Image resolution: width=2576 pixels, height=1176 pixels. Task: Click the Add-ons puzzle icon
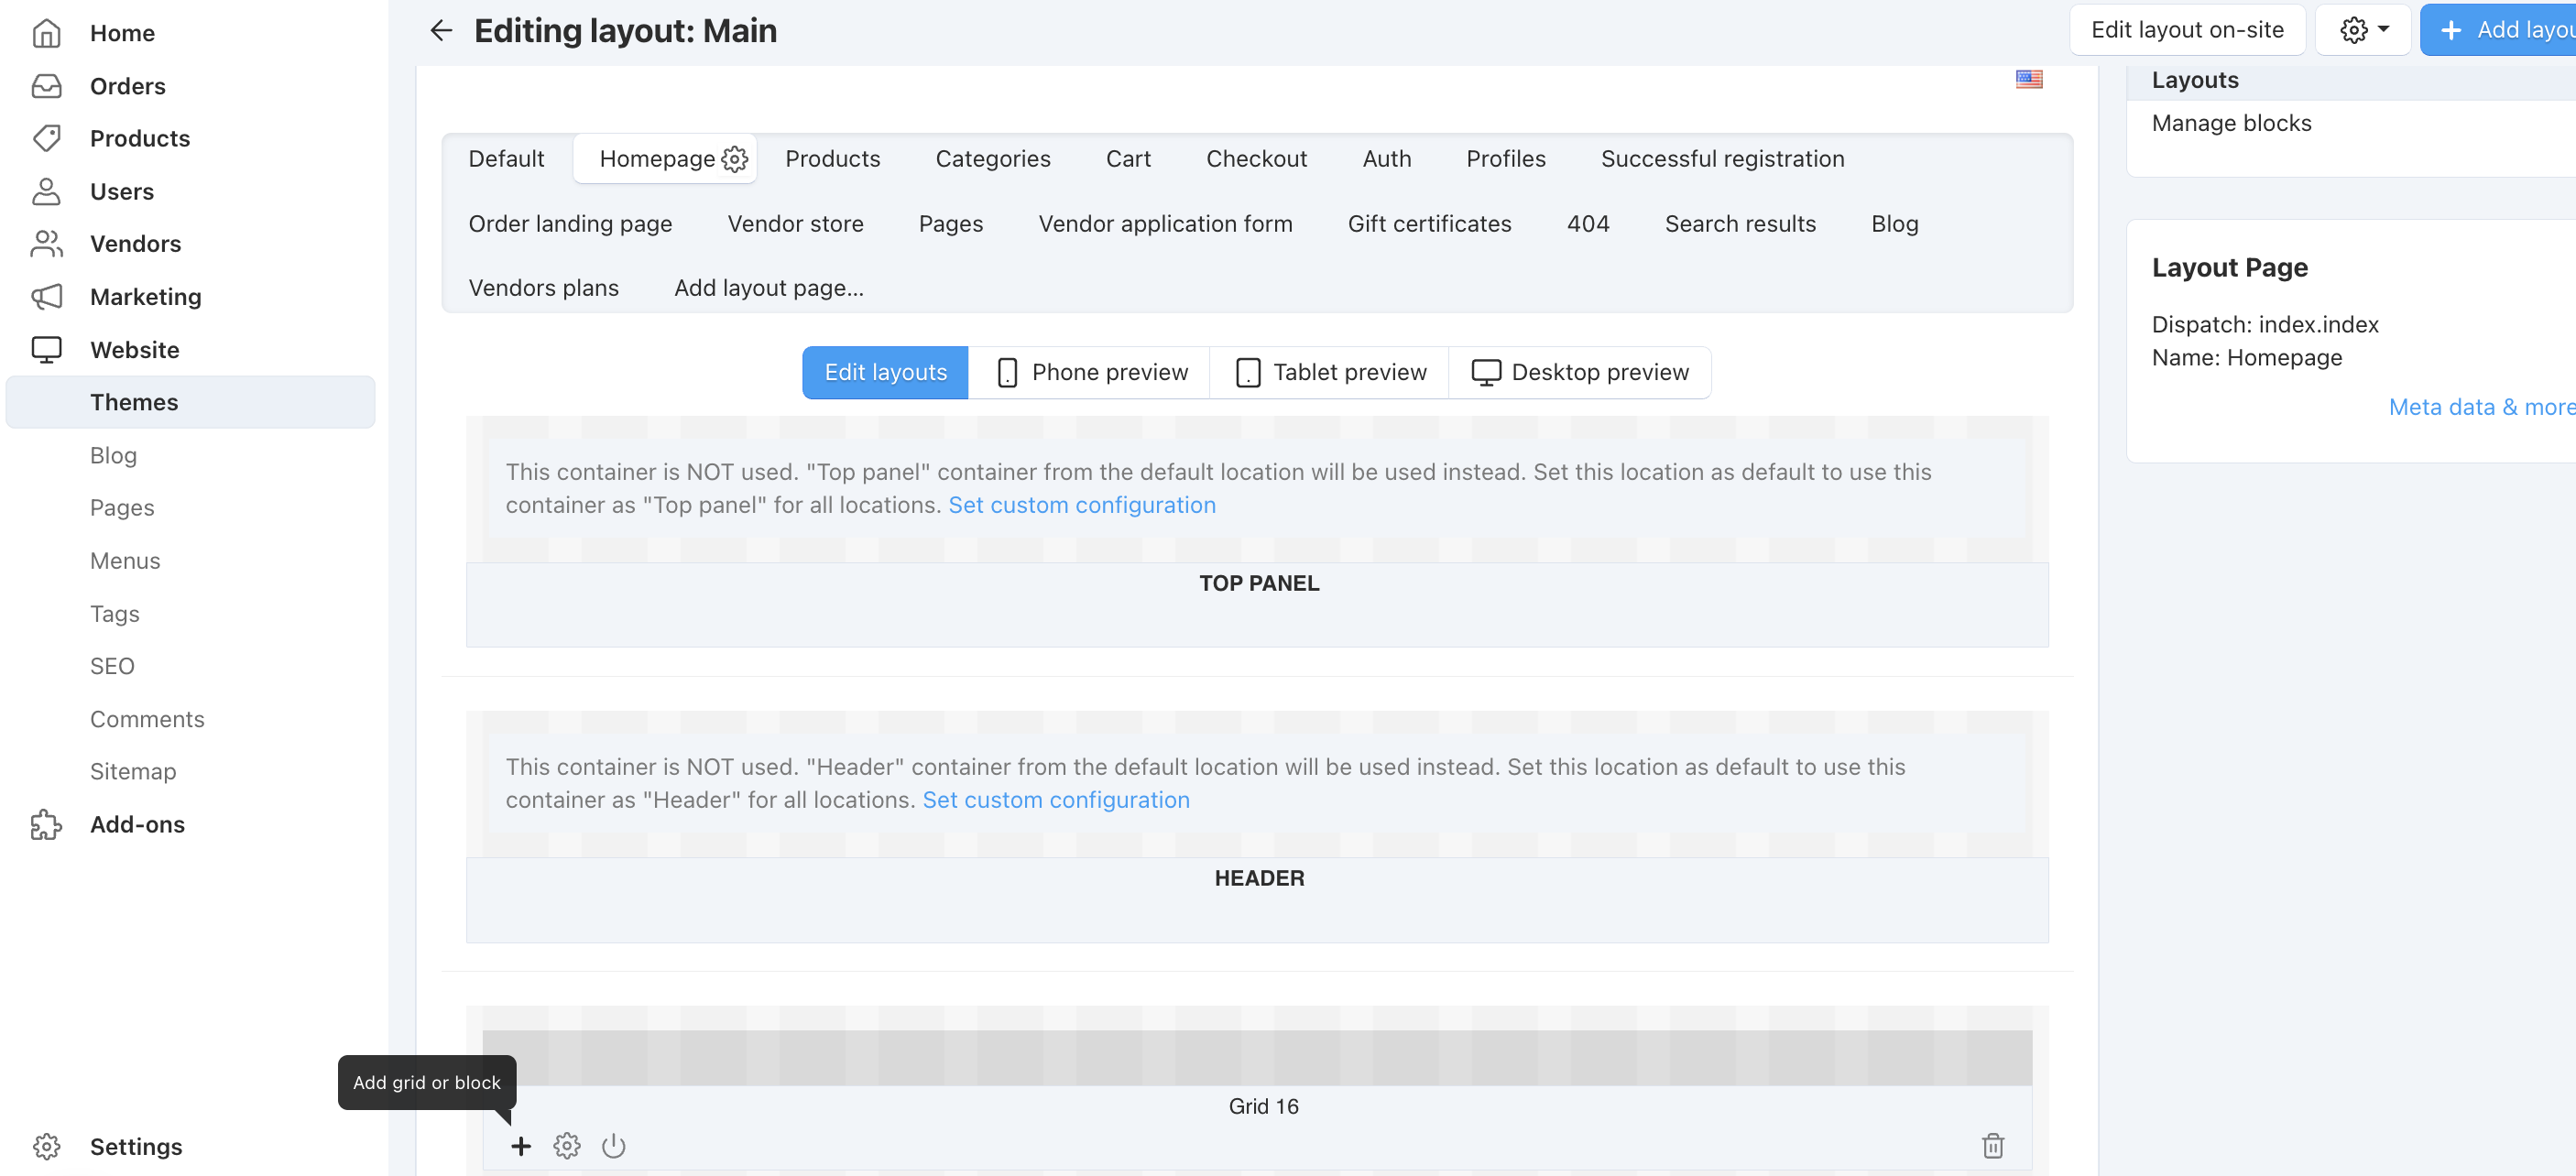46,824
